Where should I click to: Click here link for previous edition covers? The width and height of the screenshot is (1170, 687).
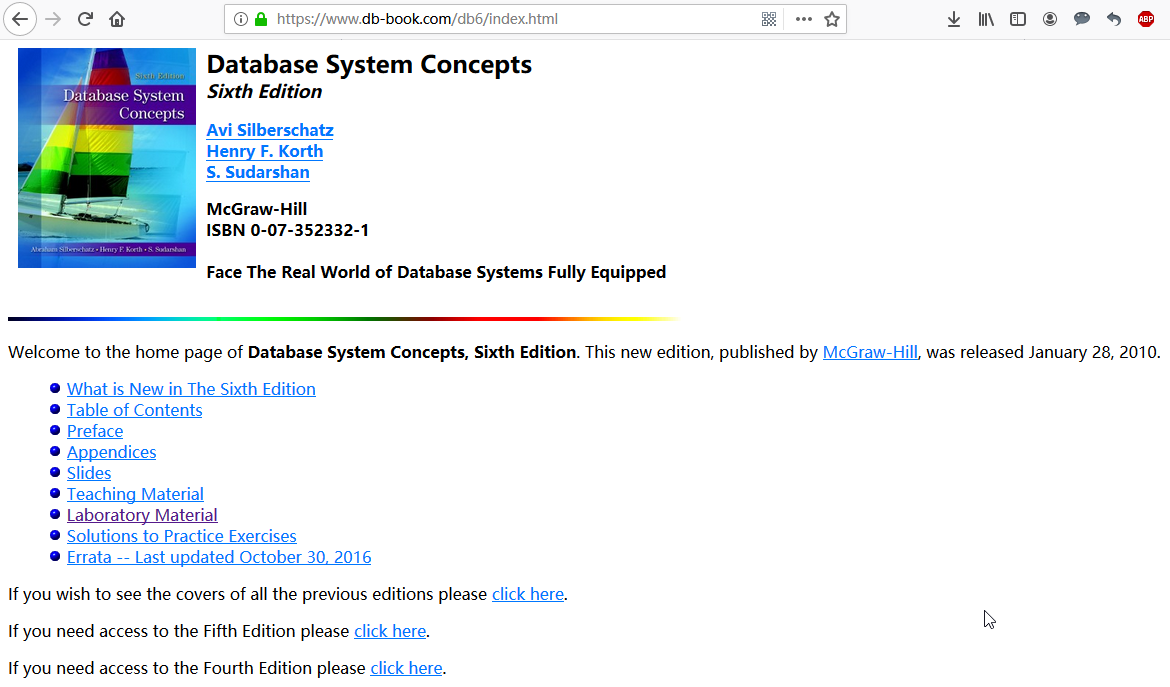528,595
